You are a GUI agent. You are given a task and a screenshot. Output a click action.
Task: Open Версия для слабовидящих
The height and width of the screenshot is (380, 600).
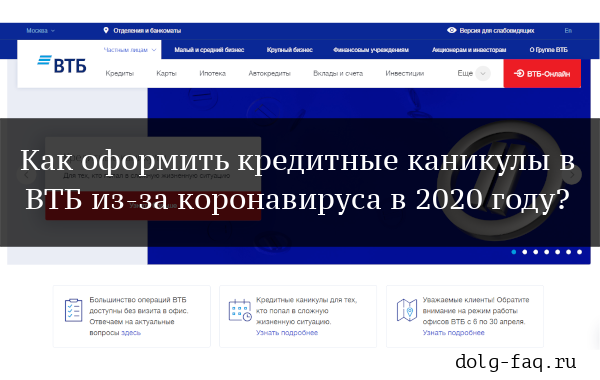497,31
